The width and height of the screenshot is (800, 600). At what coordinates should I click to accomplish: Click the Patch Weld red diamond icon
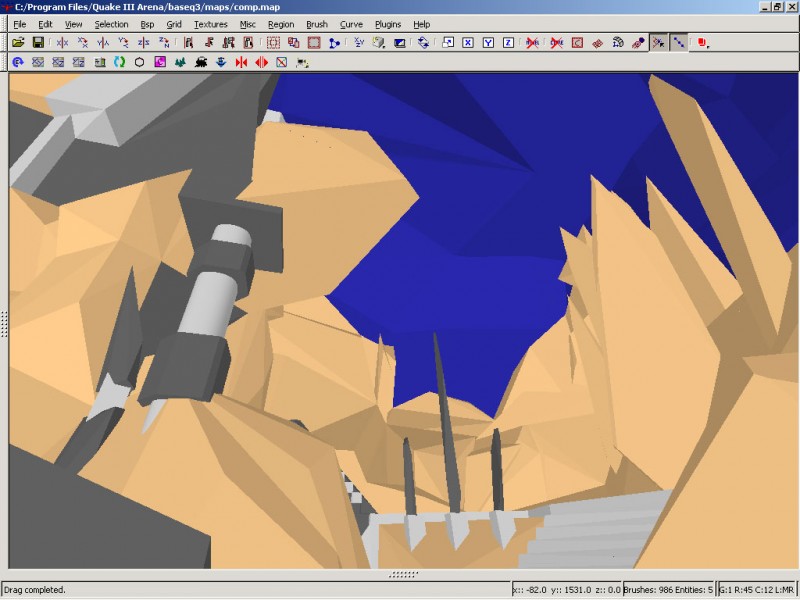pyautogui.click(x=597, y=43)
